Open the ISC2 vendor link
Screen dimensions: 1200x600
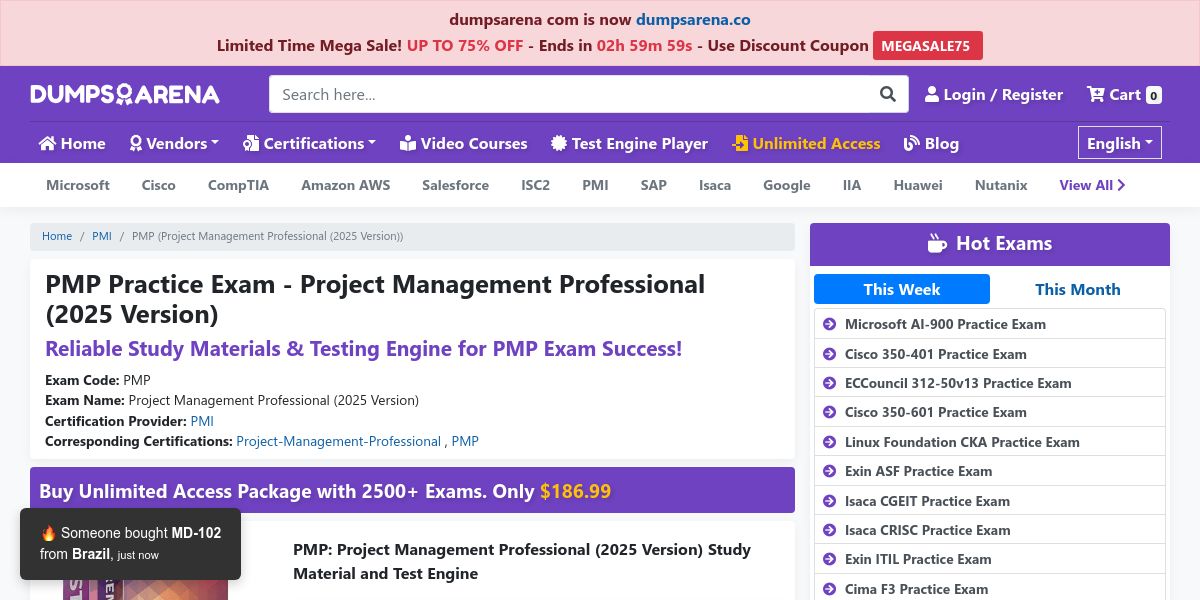click(x=536, y=185)
